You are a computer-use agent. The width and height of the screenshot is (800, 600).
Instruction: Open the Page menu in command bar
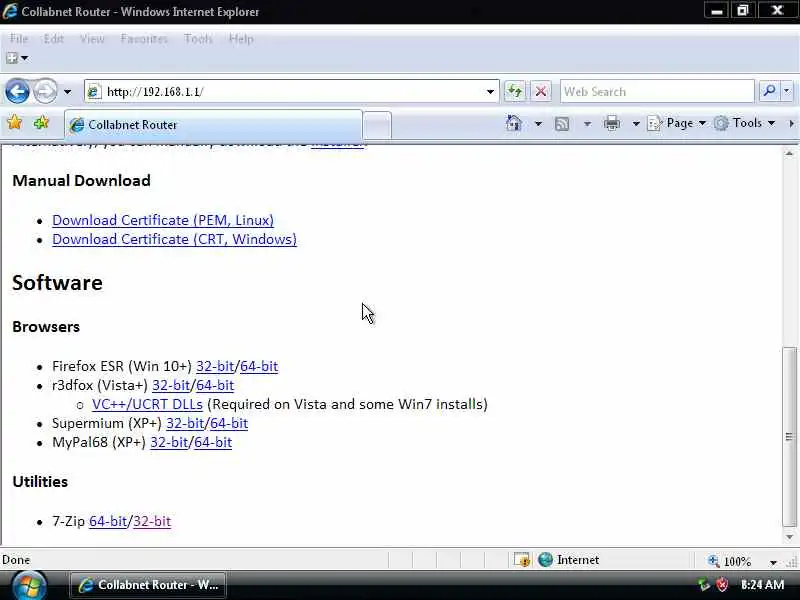pyautogui.click(x=677, y=123)
